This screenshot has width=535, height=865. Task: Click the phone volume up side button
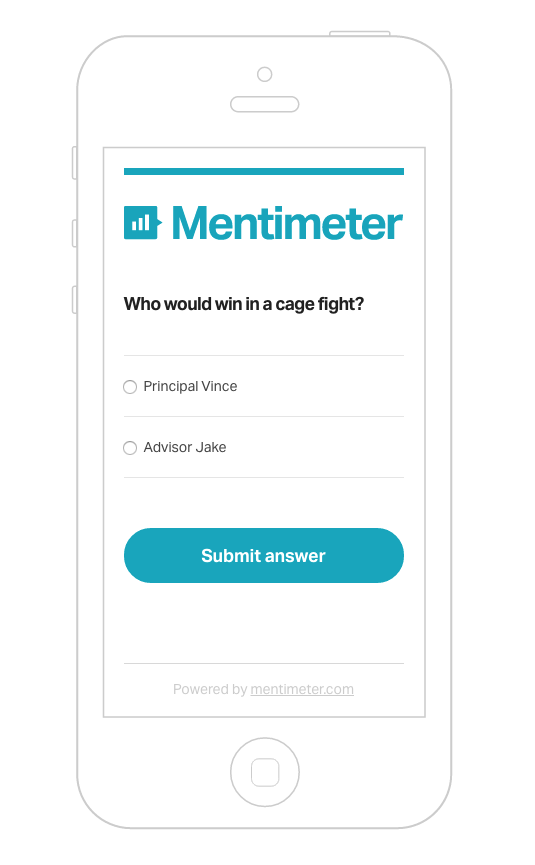click(x=74, y=233)
